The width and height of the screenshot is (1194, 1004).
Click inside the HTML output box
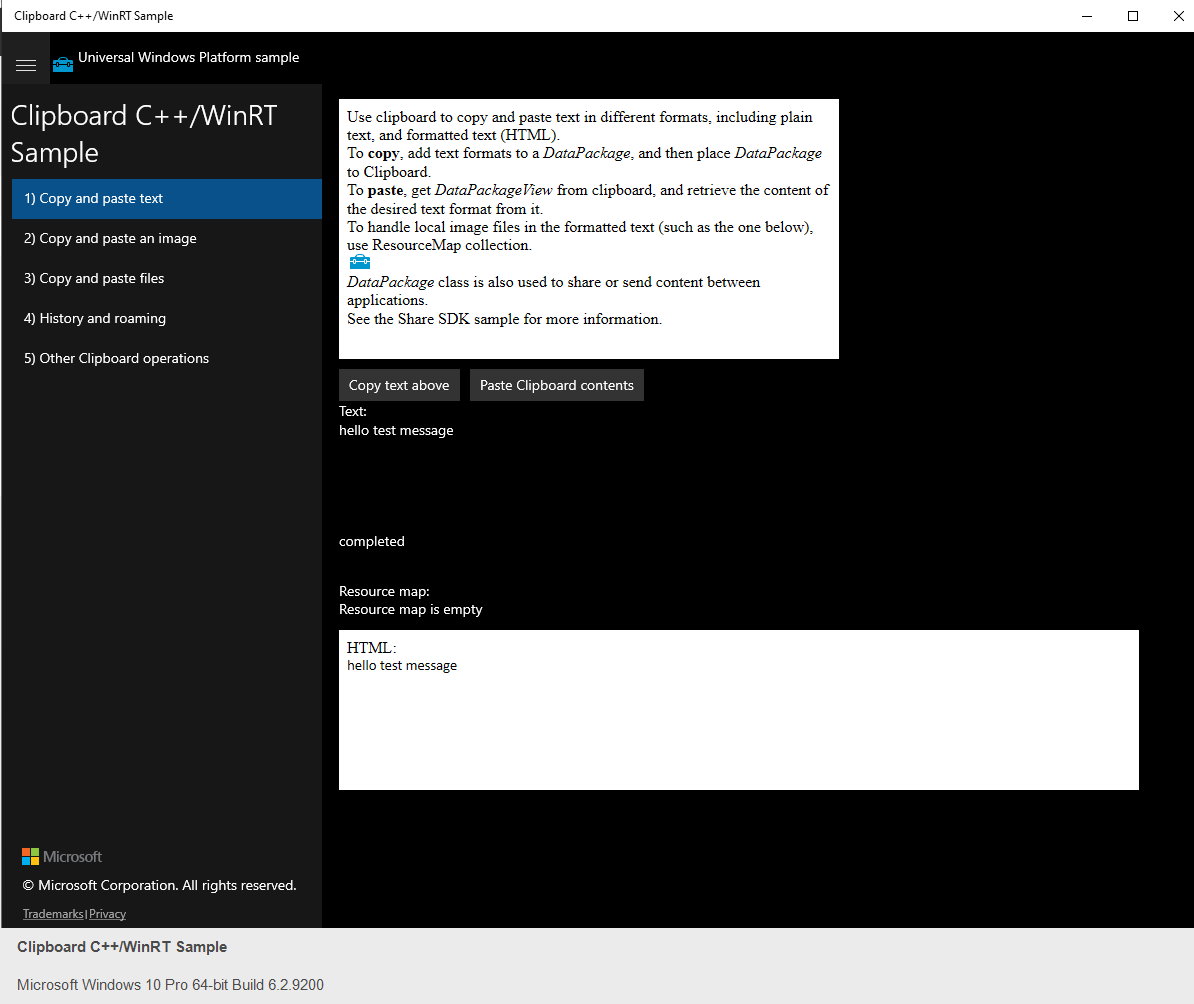tap(738, 710)
